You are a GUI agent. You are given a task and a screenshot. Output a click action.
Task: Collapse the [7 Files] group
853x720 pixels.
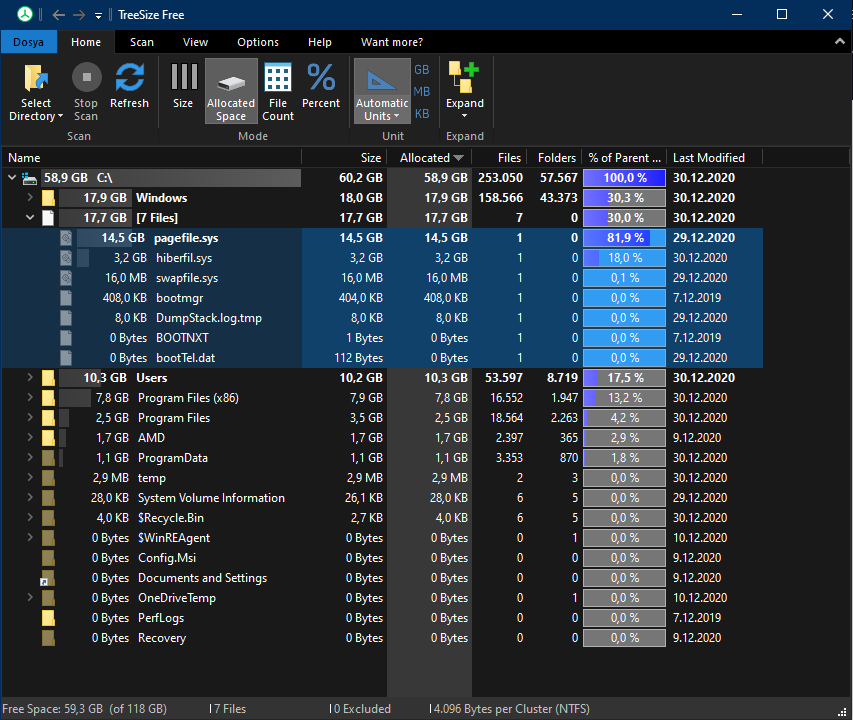[x=30, y=218]
